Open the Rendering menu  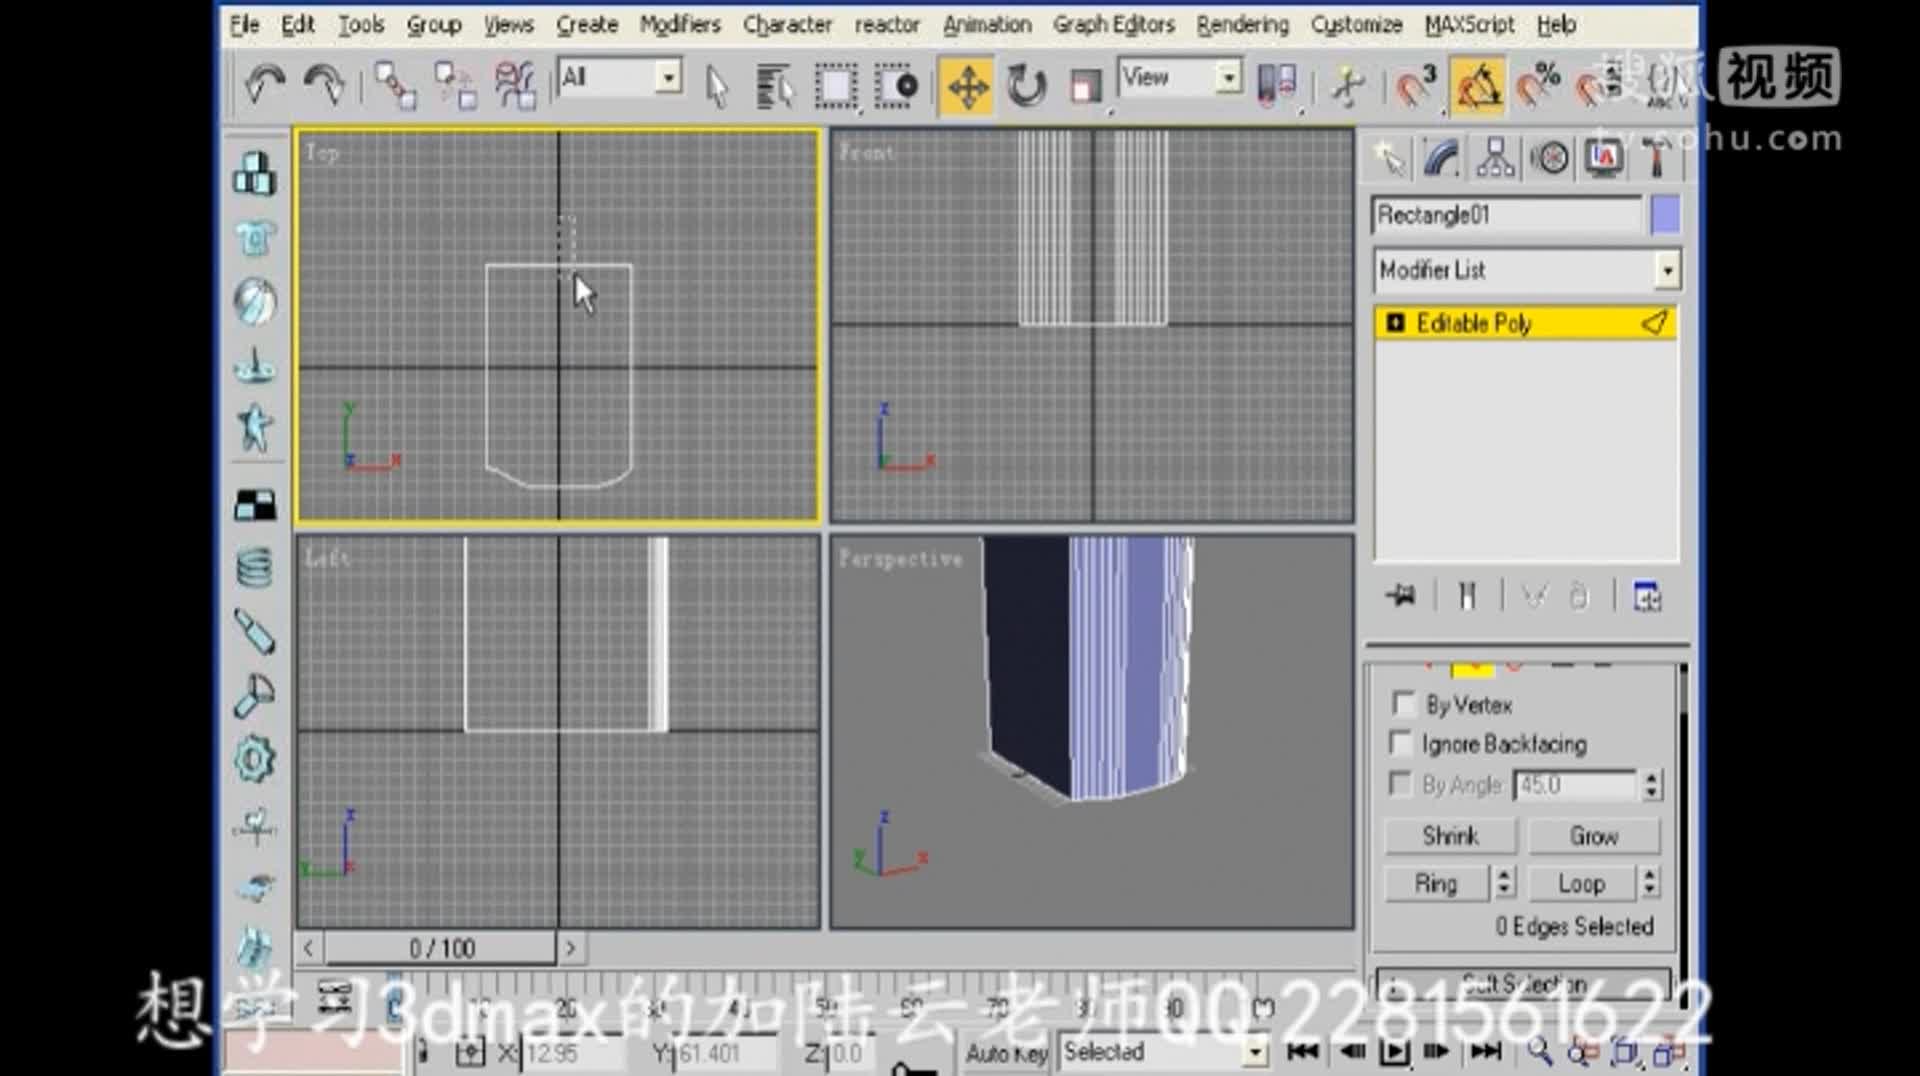[x=1242, y=24]
